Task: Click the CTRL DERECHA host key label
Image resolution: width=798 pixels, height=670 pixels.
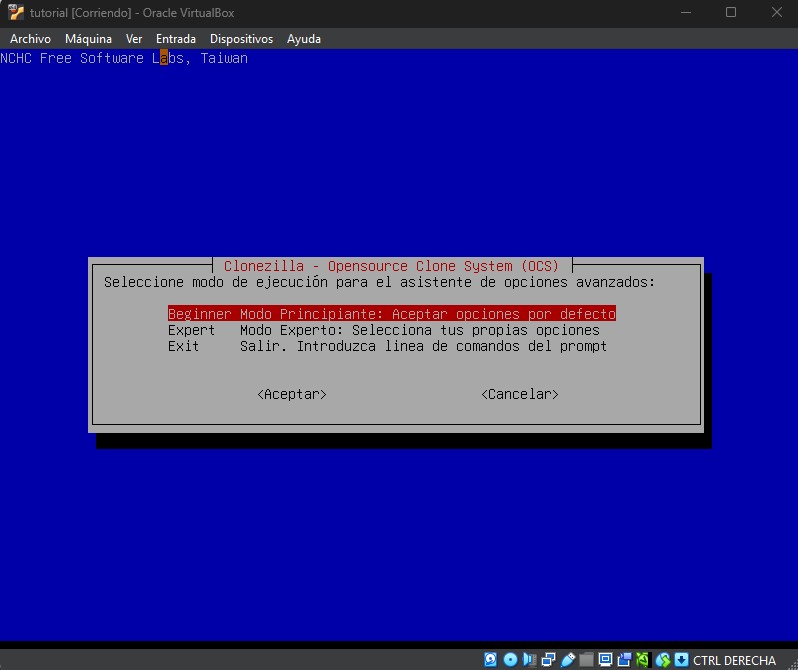Action: (734, 660)
